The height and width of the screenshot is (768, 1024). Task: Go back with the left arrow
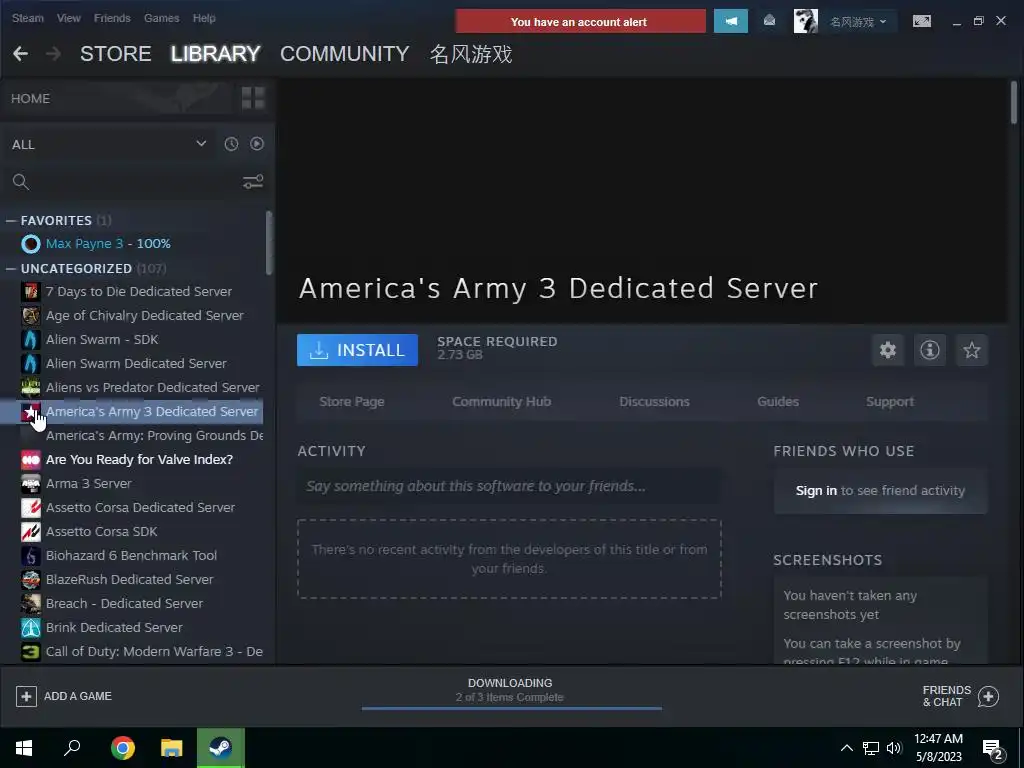[20, 54]
